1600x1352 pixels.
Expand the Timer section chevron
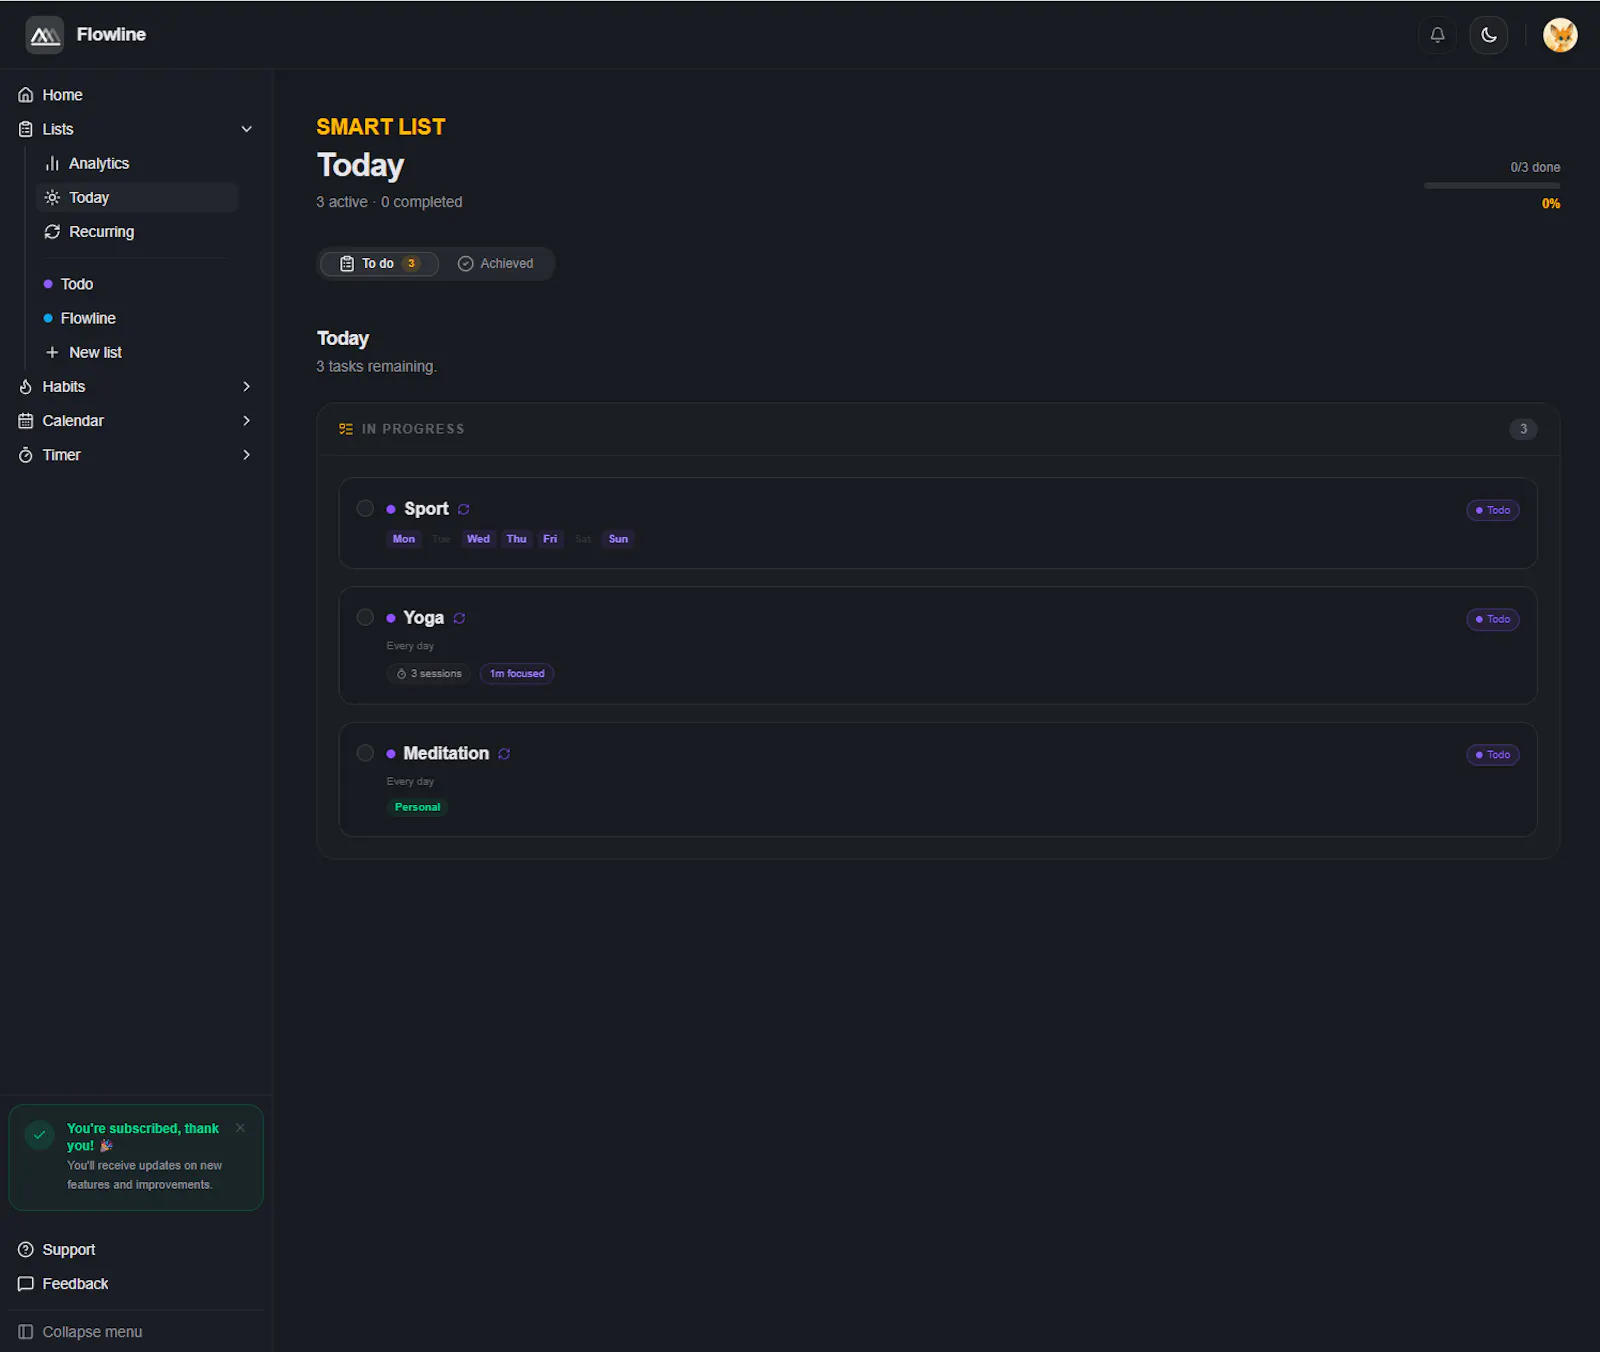pos(246,454)
